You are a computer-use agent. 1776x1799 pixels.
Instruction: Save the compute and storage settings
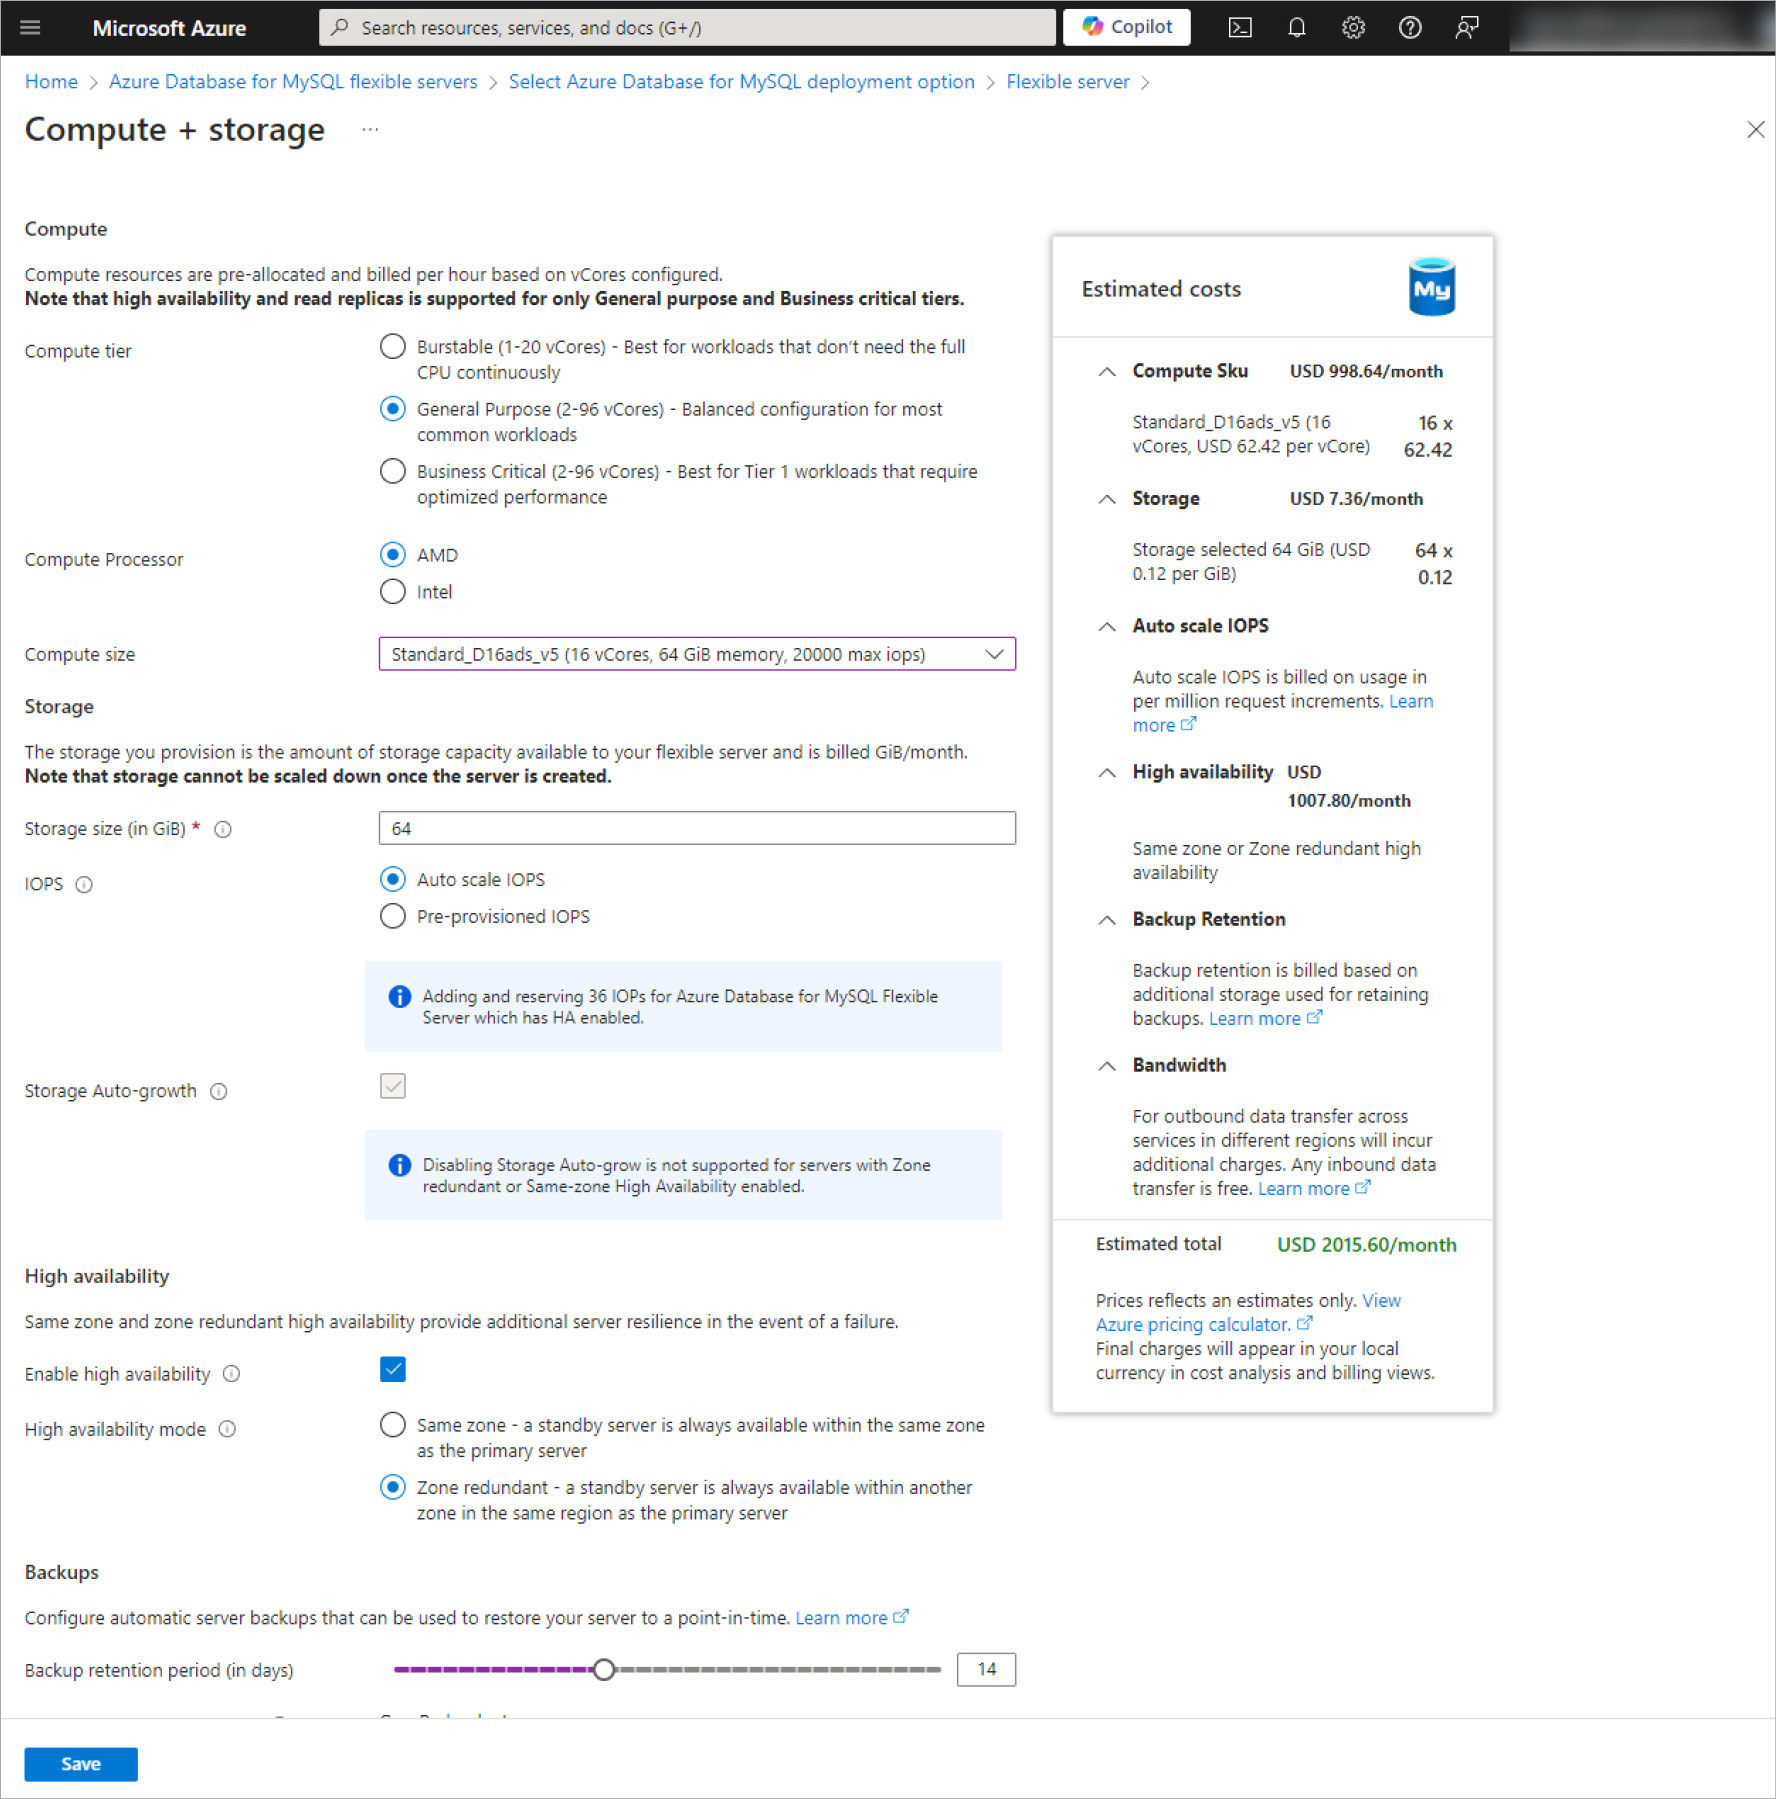tap(81, 1763)
